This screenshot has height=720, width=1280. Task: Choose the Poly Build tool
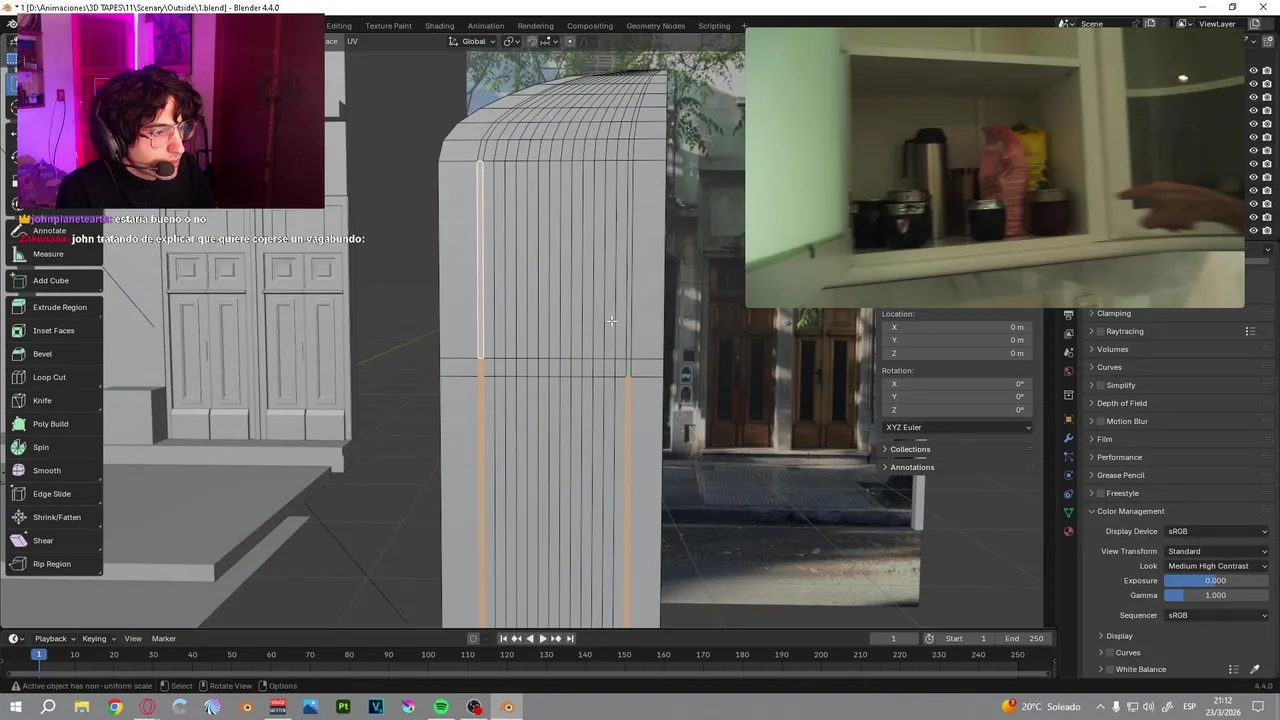point(52,424)
